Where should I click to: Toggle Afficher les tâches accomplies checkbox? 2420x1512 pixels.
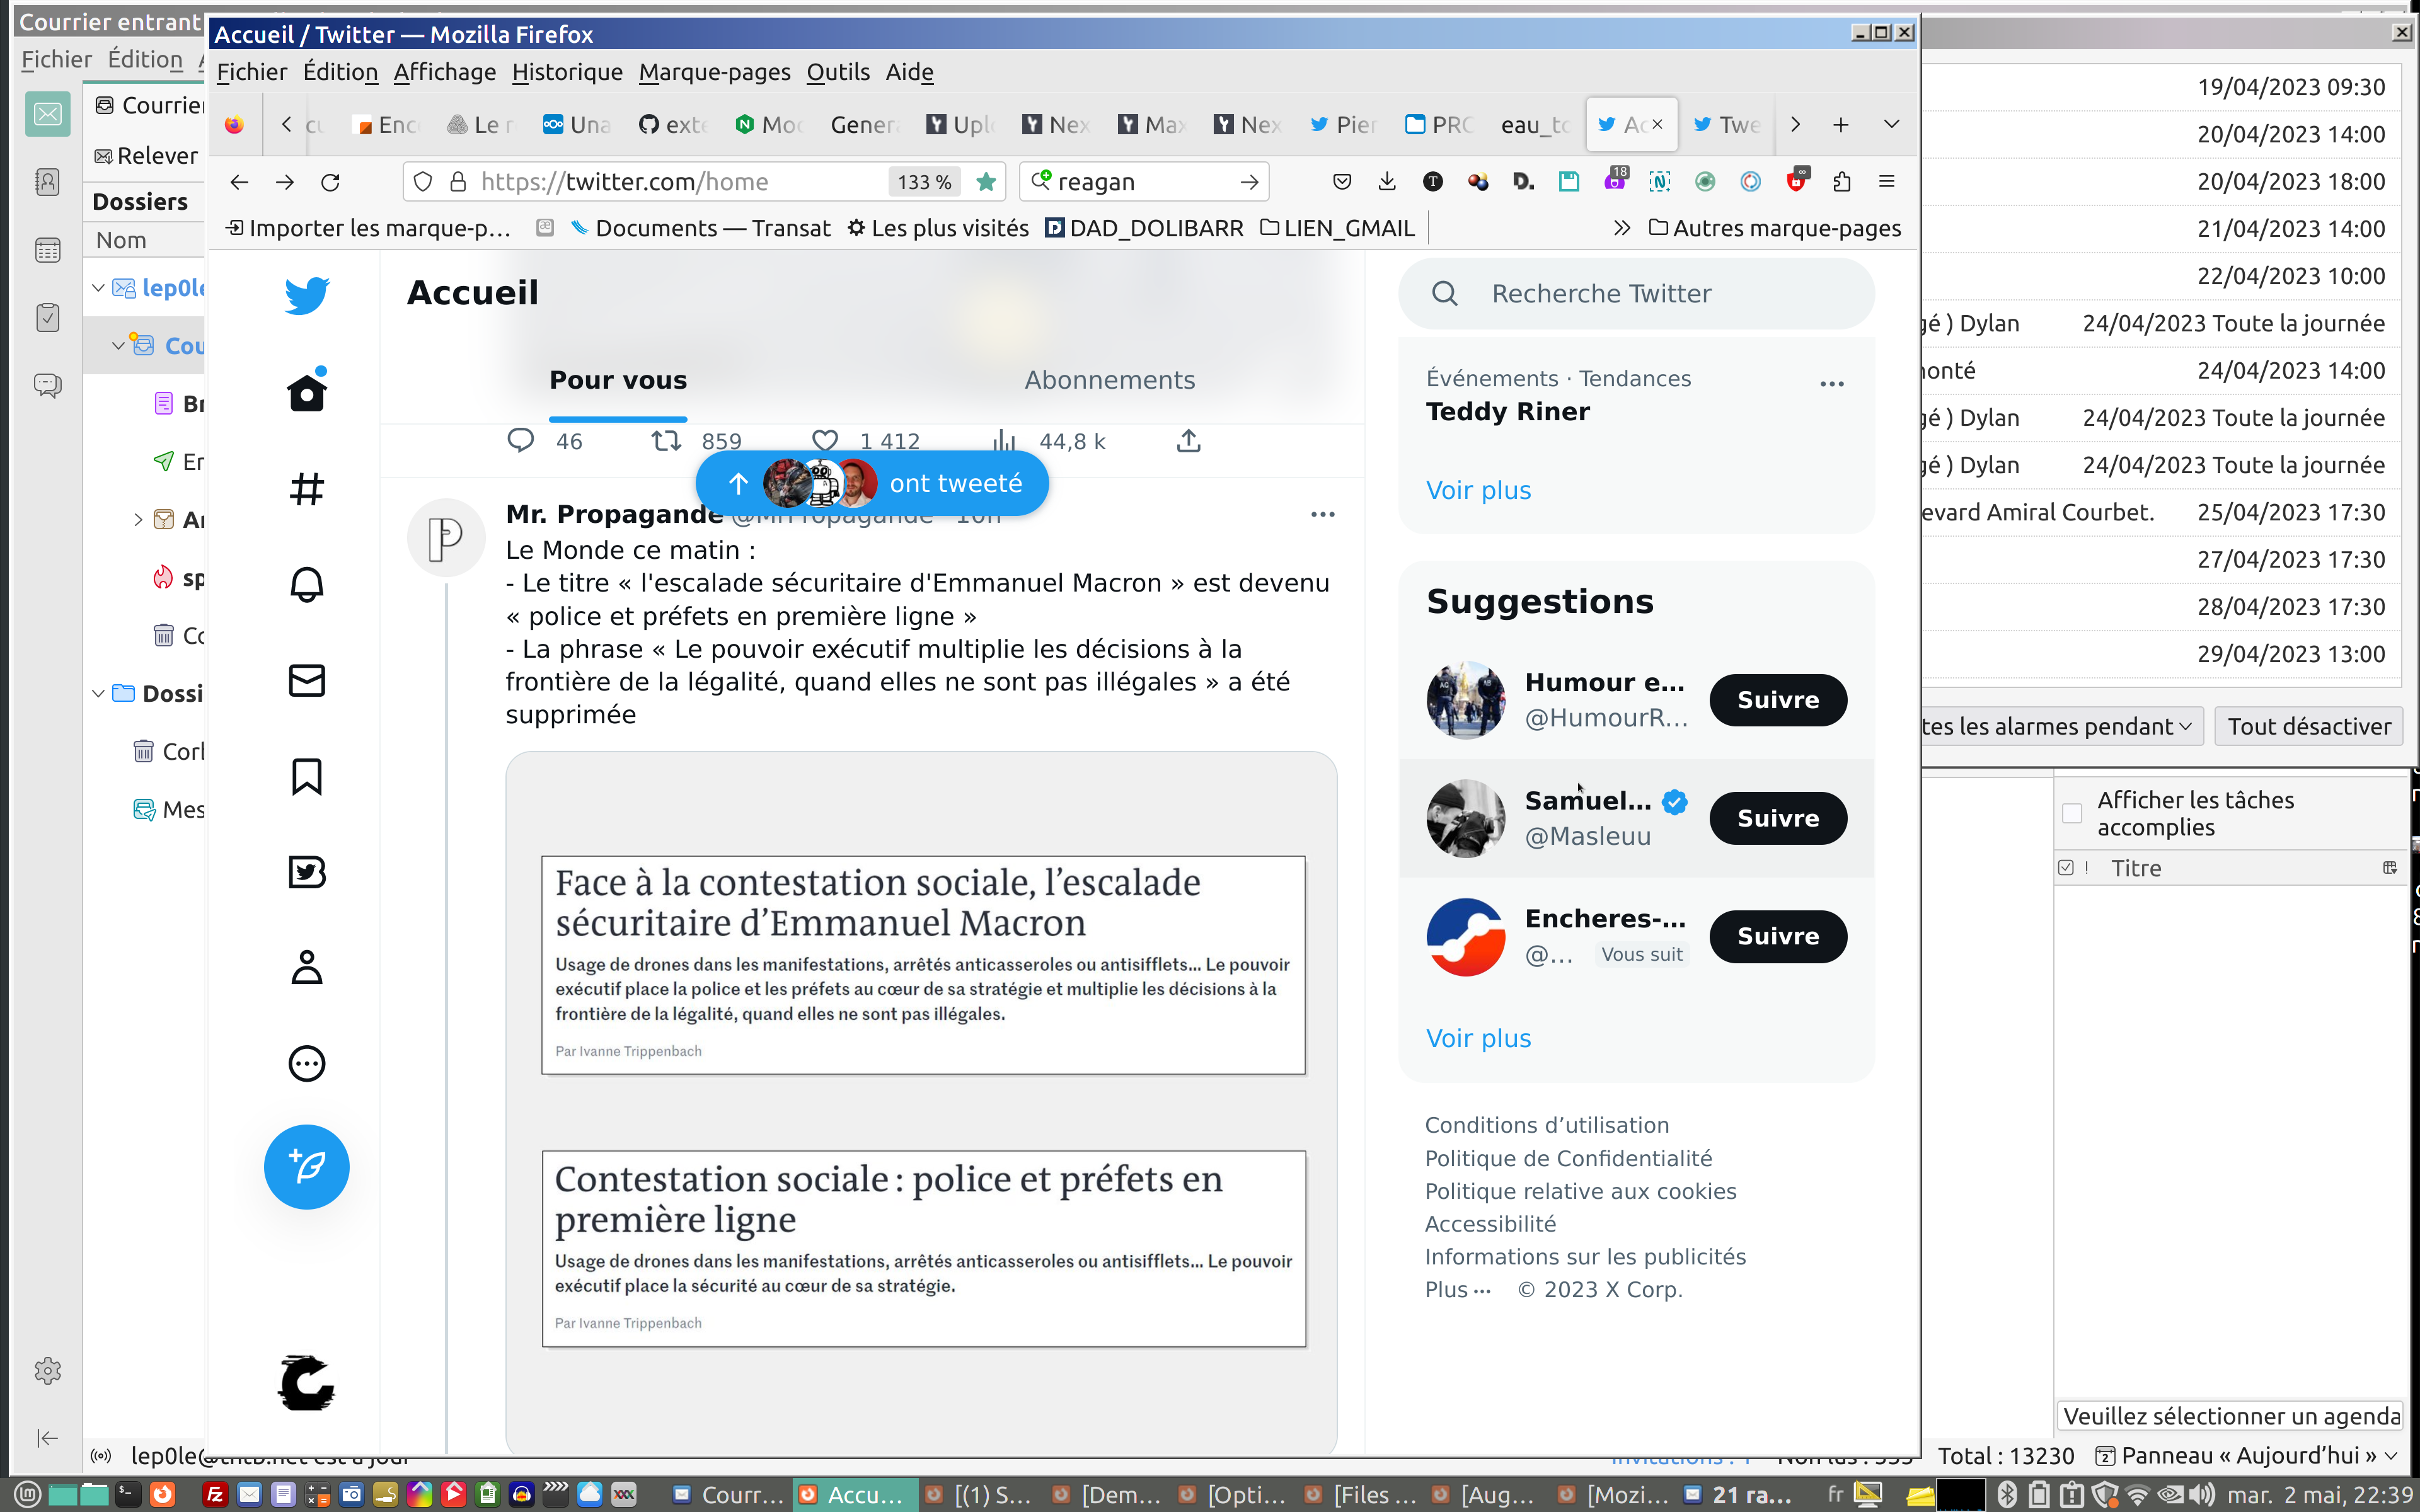coord(2071,813)
